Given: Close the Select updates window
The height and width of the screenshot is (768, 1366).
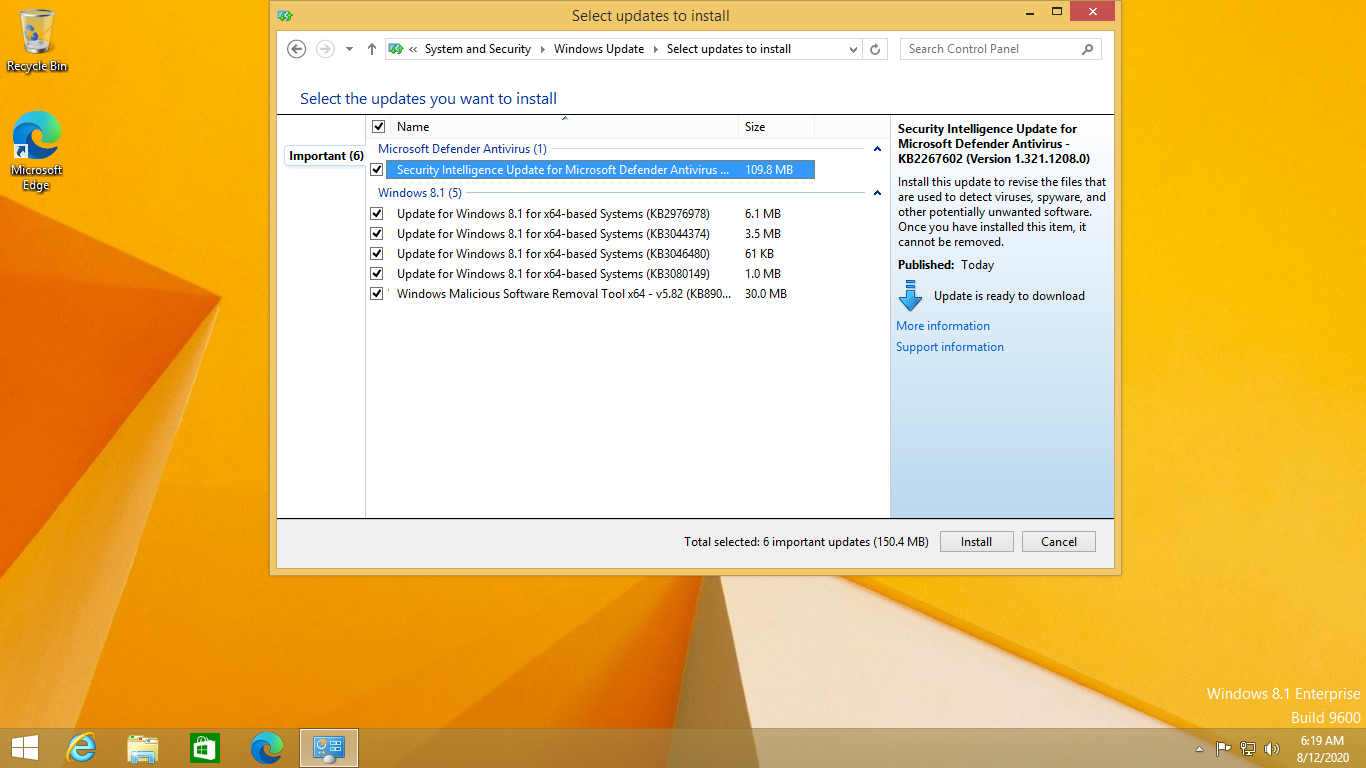Looking at the screenshot, I should coord(1091,11).
